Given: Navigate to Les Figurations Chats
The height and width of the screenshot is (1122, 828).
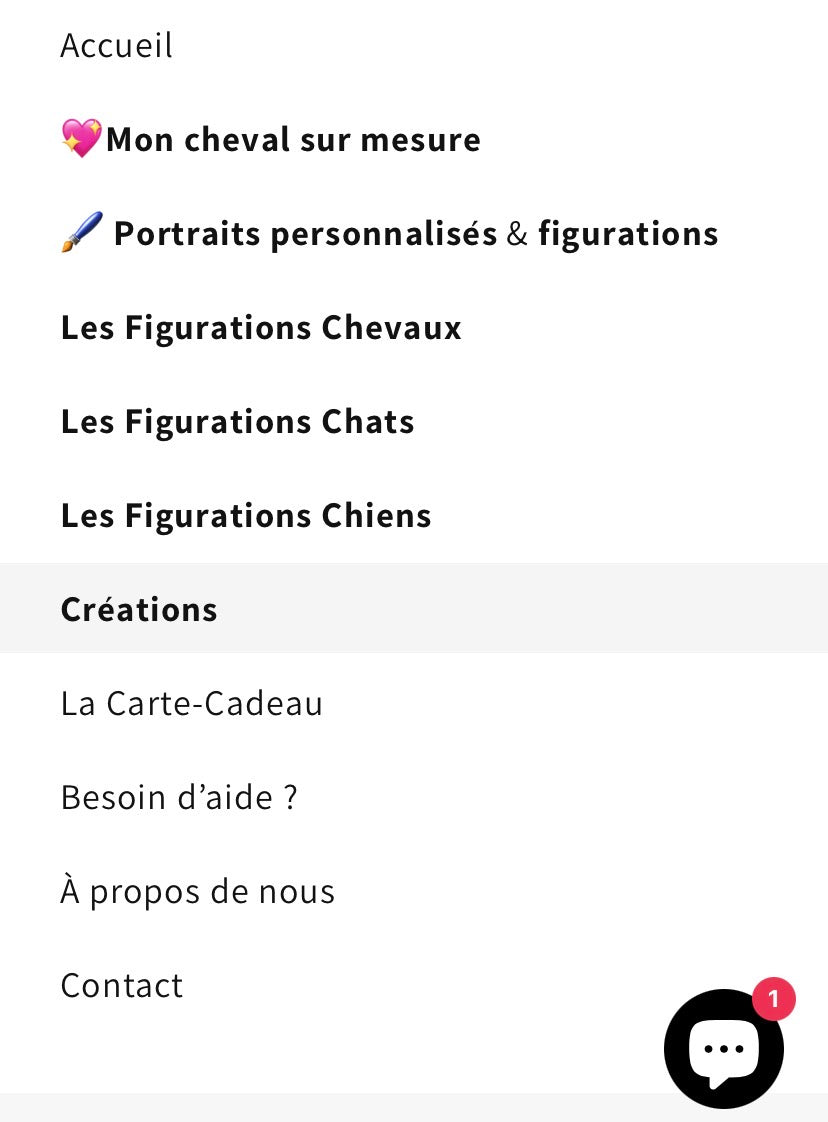Looking at the screenshot, I should pos(238,421).
